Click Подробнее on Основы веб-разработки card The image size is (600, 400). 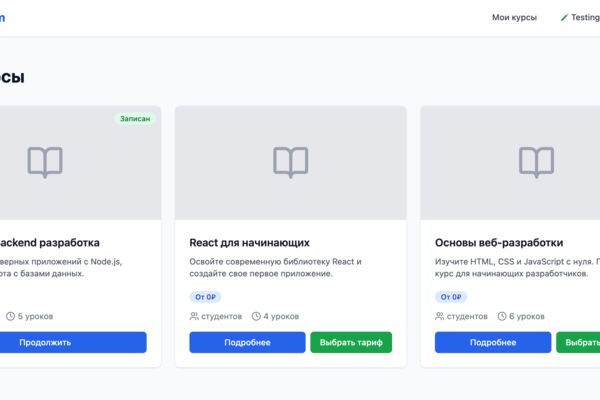coord(493,342)
